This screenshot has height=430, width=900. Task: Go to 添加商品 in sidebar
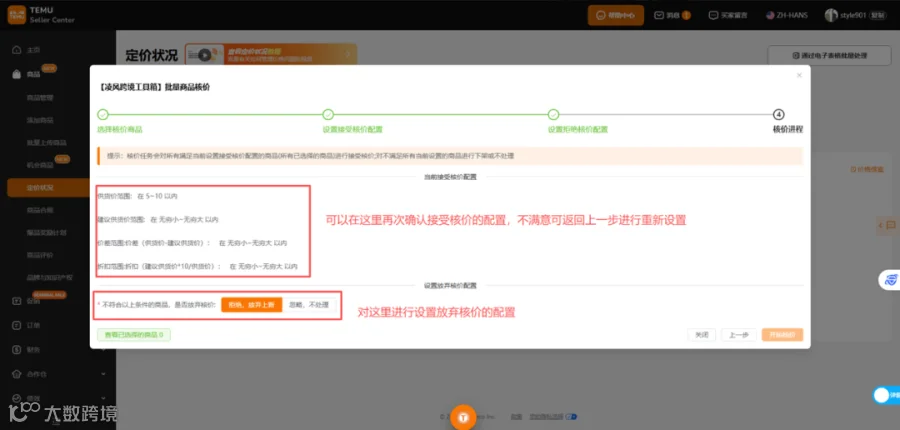[40, 120]
